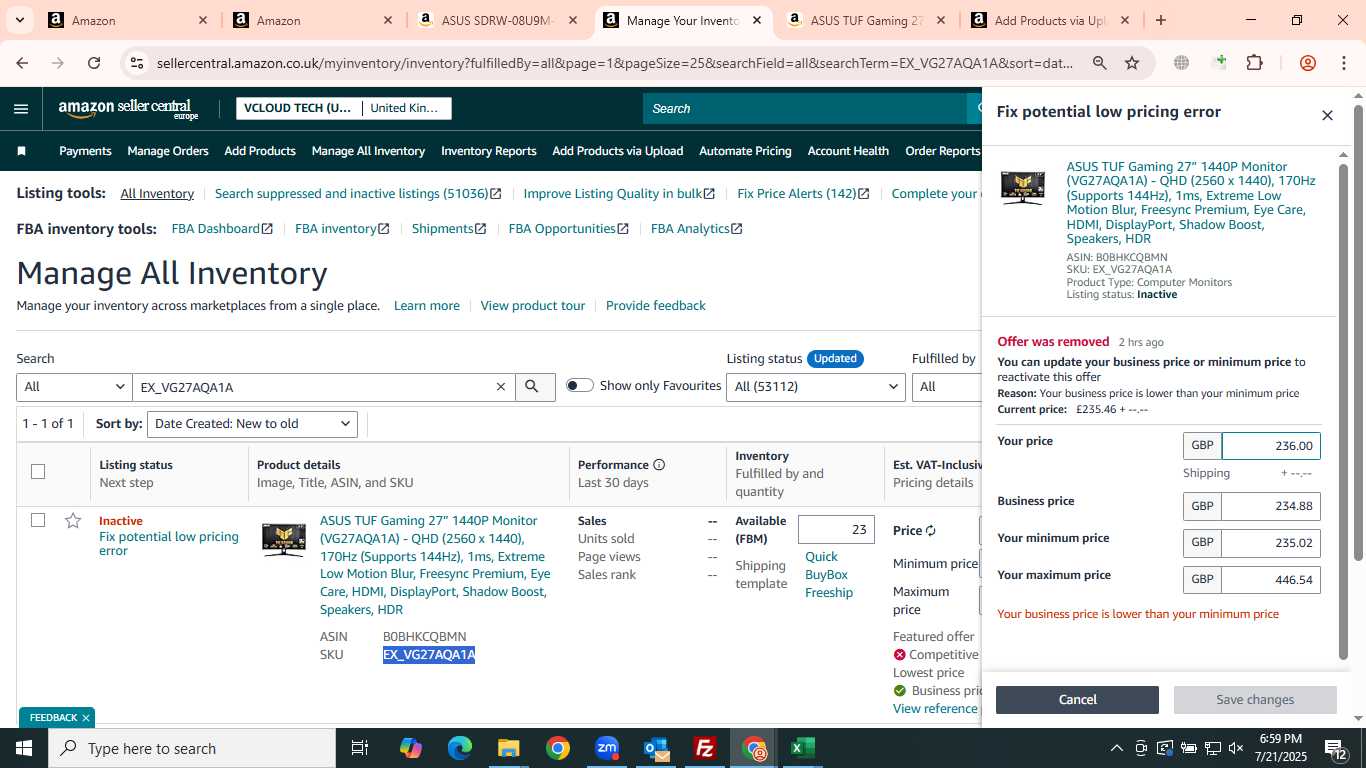Open the Seller Central hamburger menu
1366x768 pixels.
tap(21, 109)
